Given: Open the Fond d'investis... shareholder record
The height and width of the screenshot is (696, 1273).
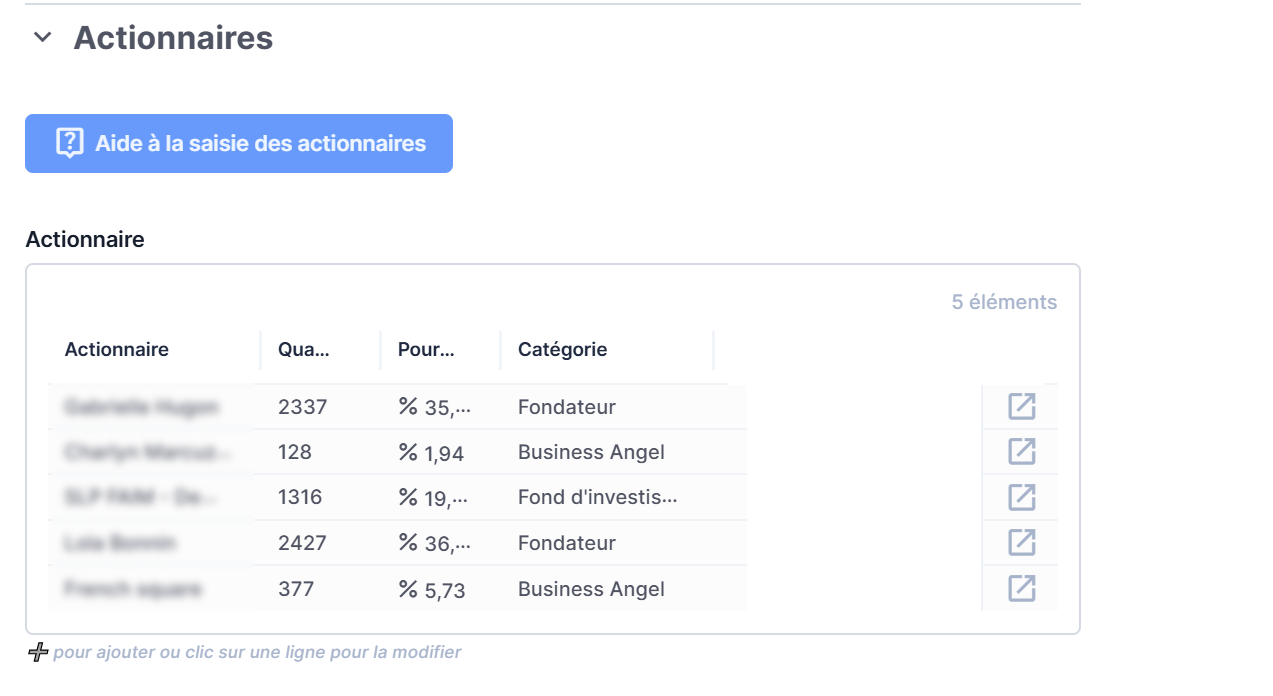Looking at the screenshot, I should point(1020,497).
